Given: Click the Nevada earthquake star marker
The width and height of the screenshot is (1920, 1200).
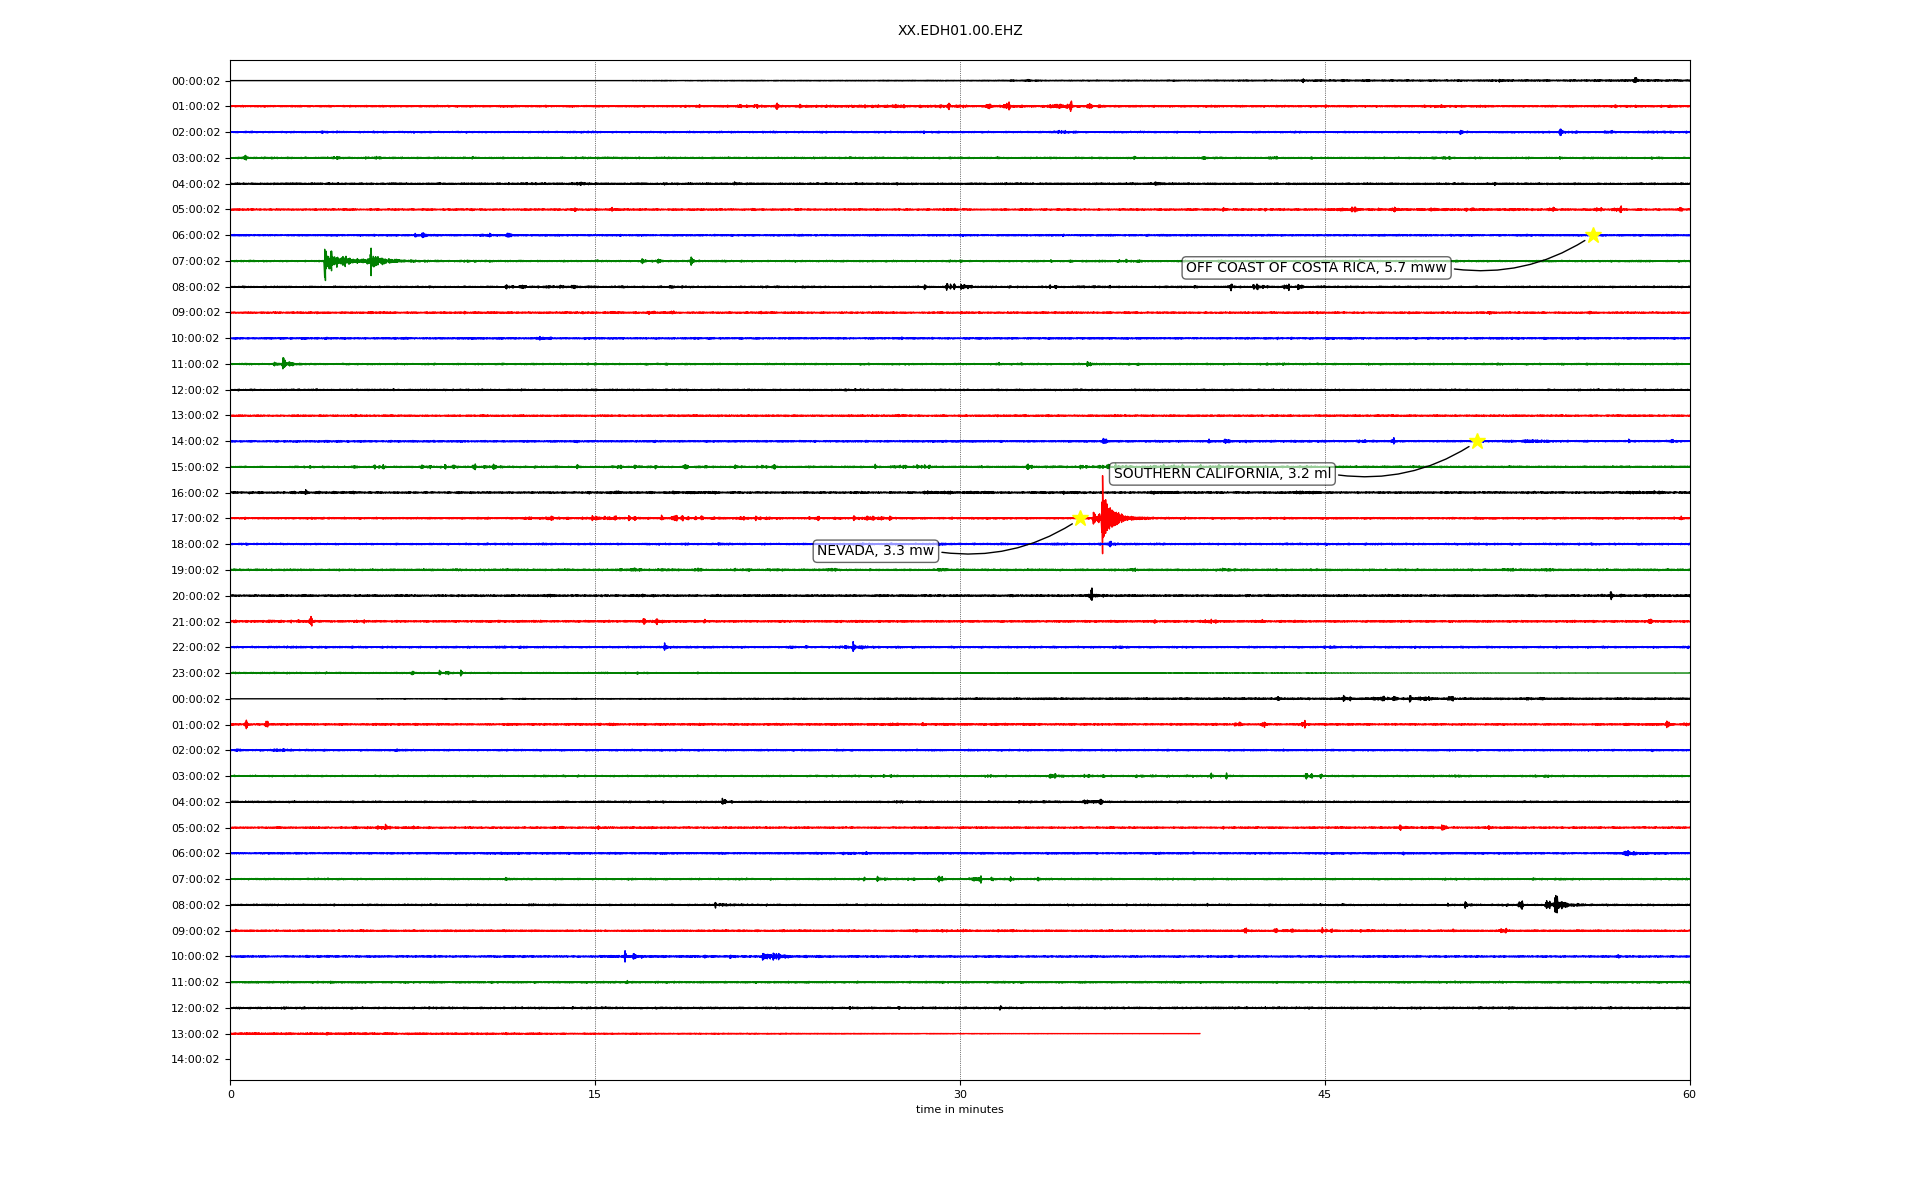Looking at the screenshot, I should pyautogui.click(x=1080, y=518).
